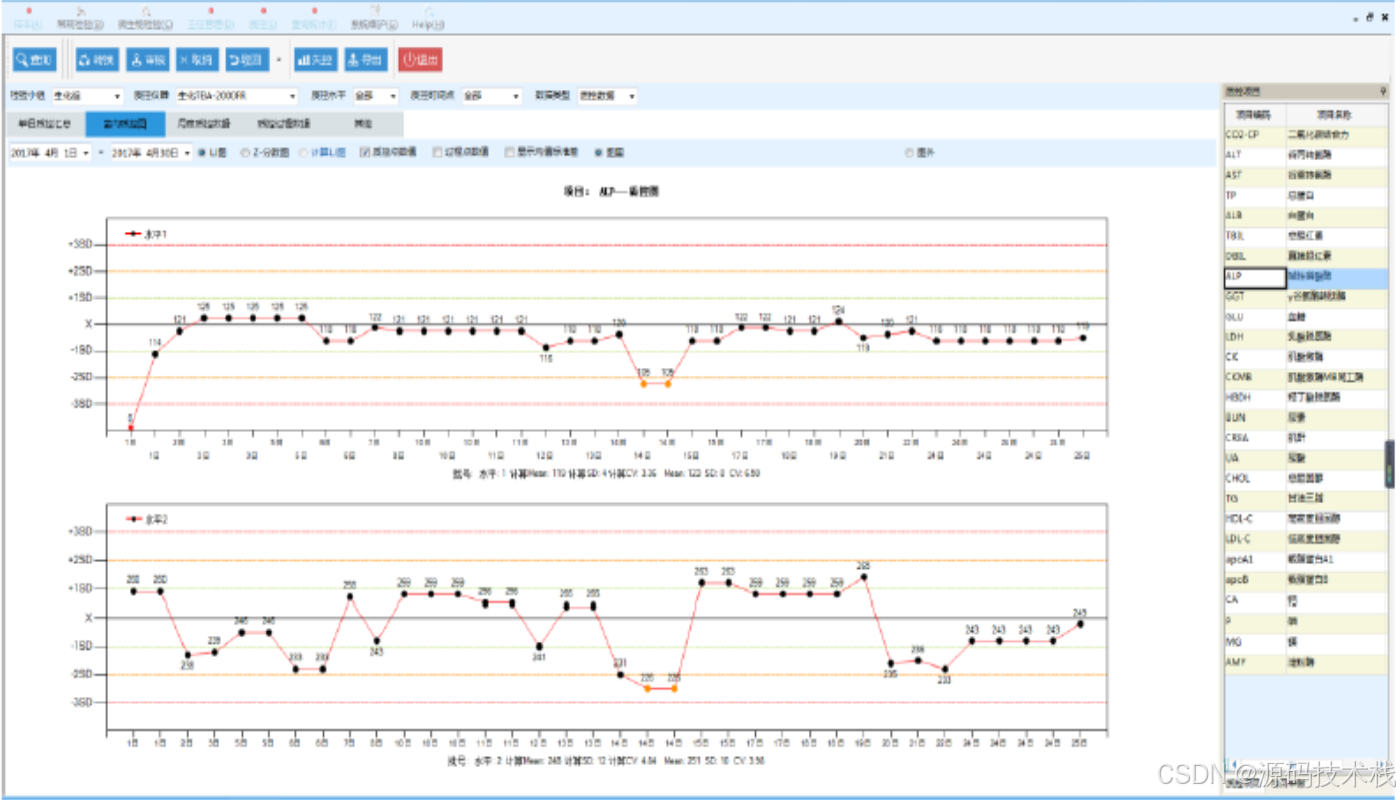Screen dimensions: 1400x800
Task: Click the red power exit button
Action: (x=420, y=60)
